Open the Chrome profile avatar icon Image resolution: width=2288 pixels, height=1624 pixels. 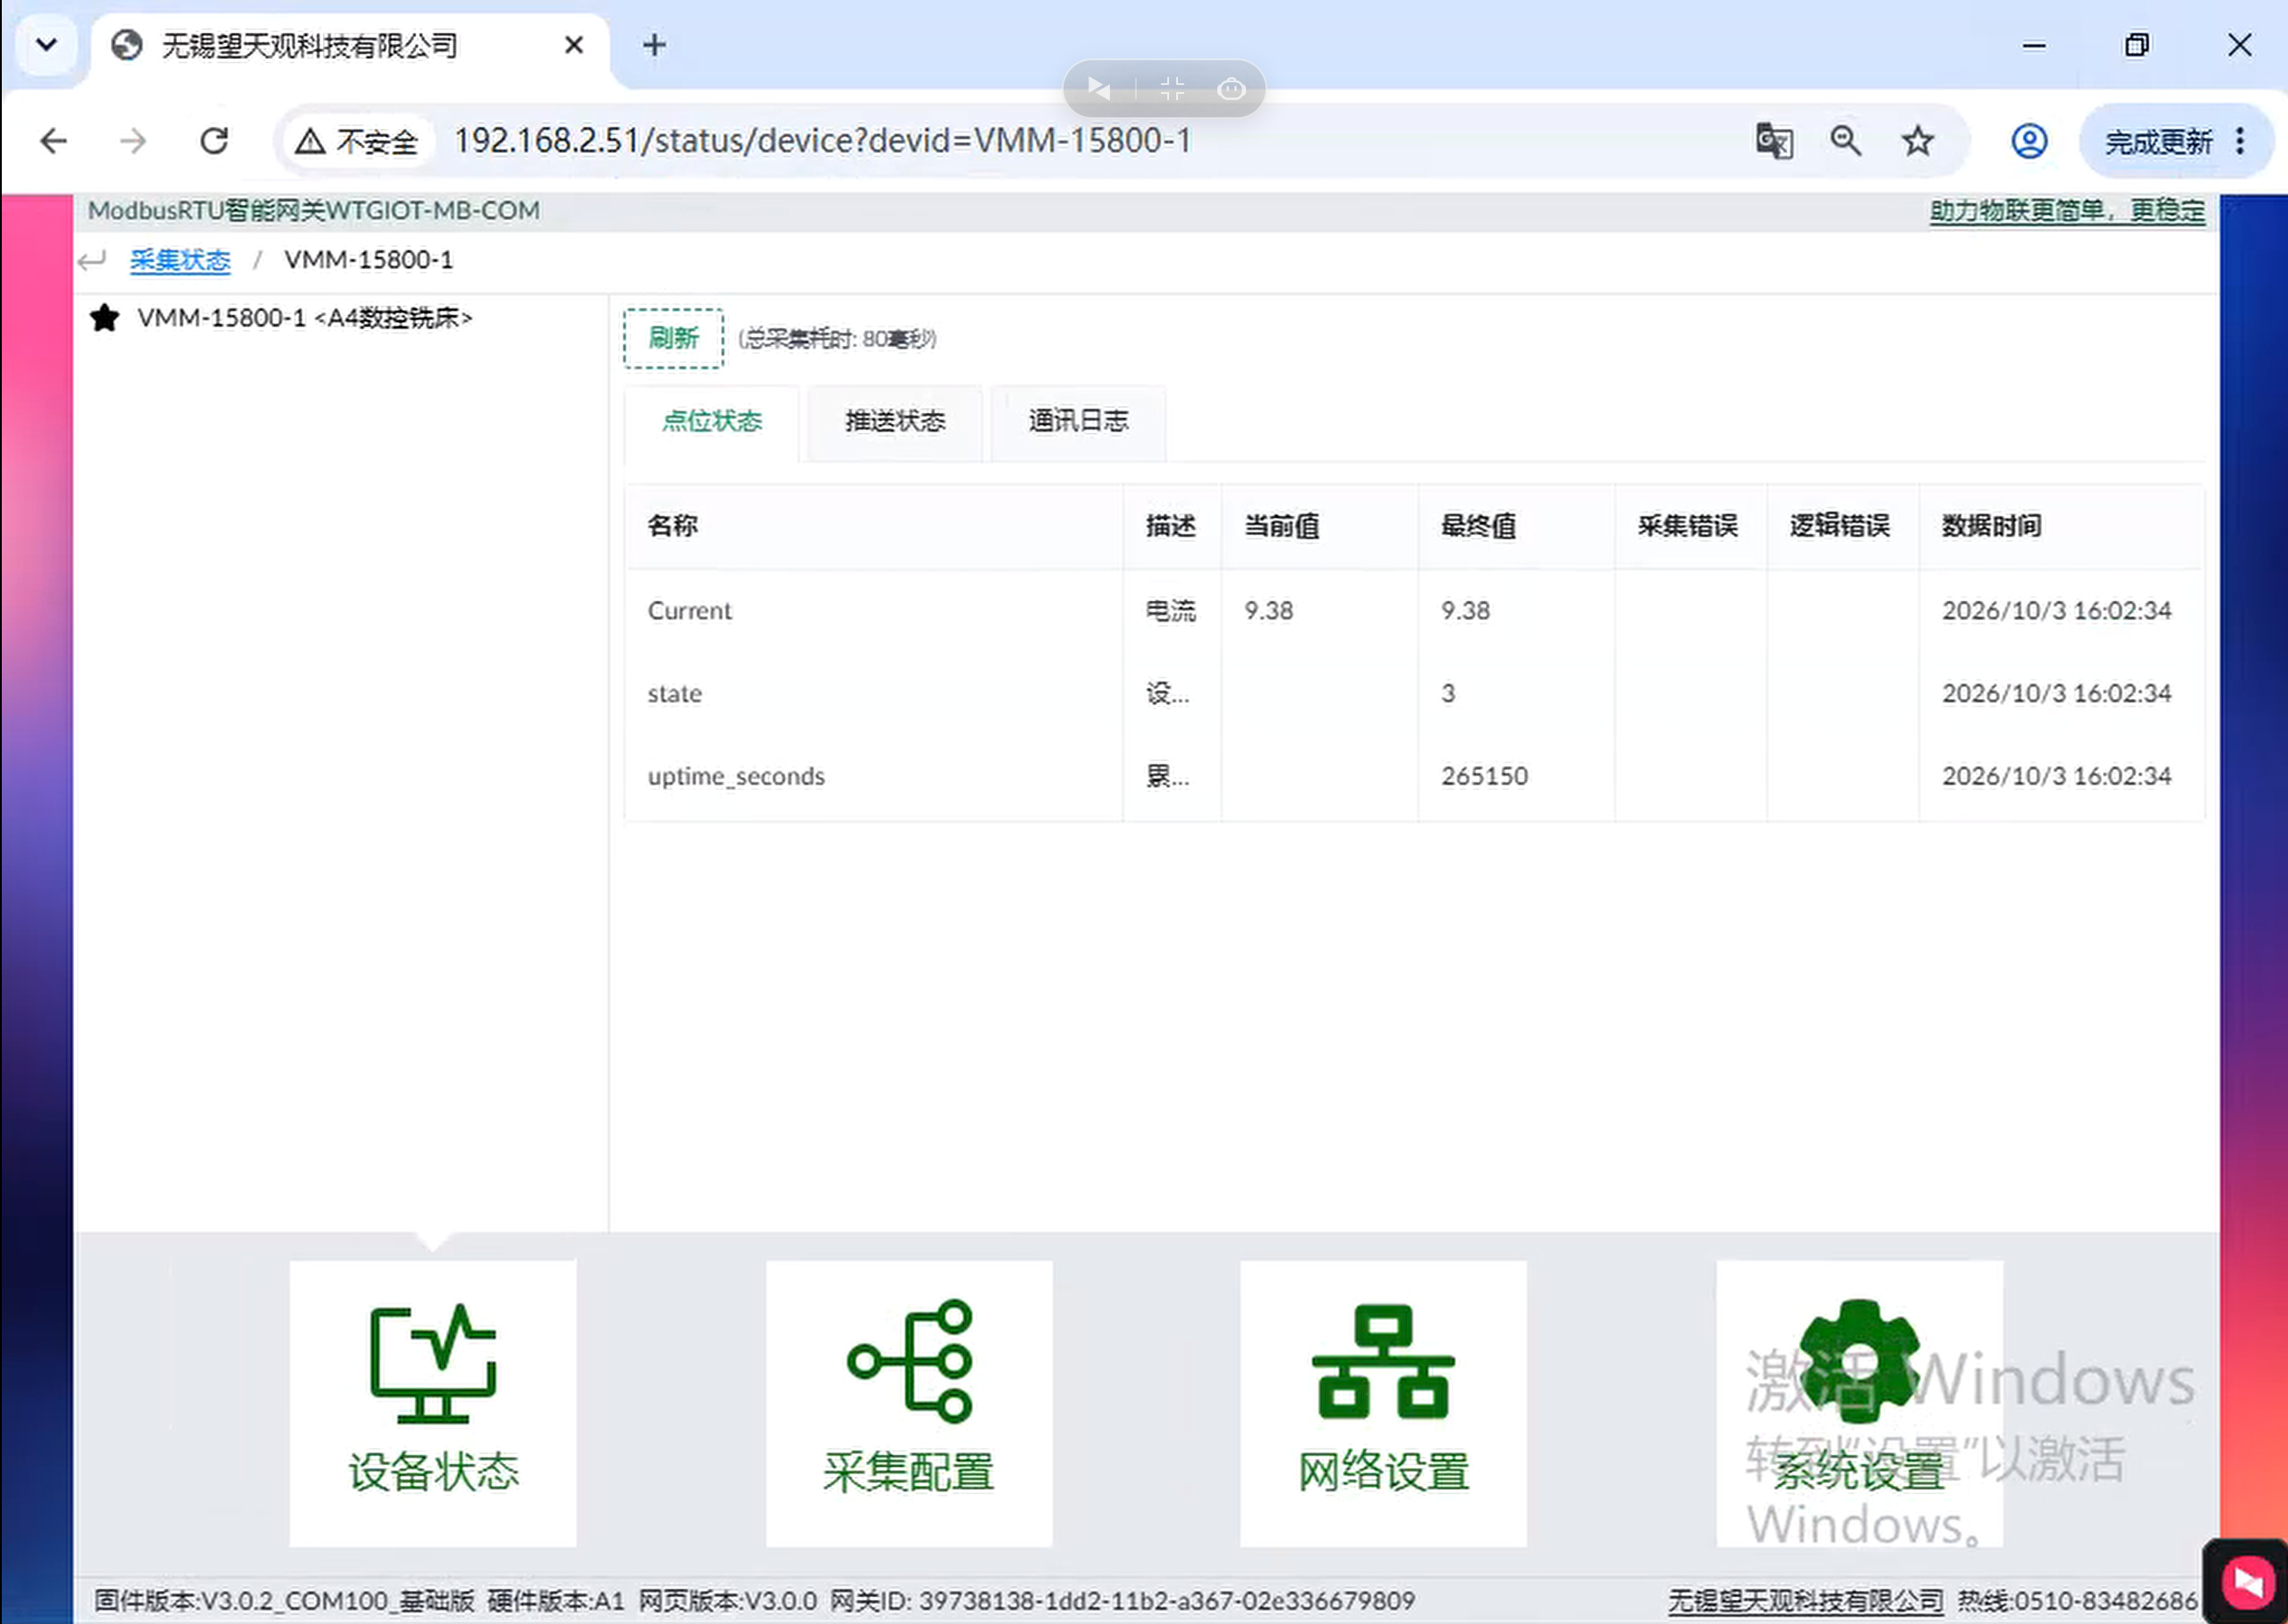(2029, 141)
